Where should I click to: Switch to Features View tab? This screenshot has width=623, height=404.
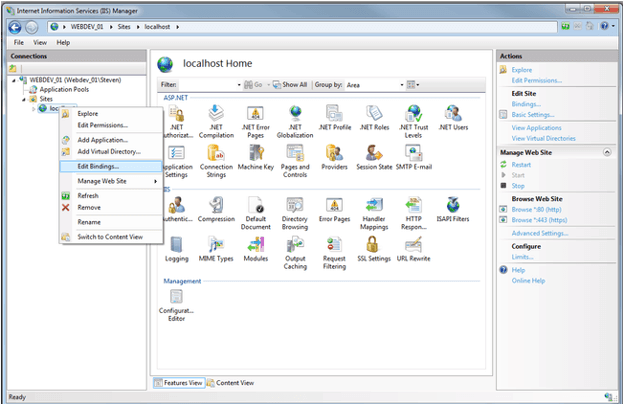(179, 383)
